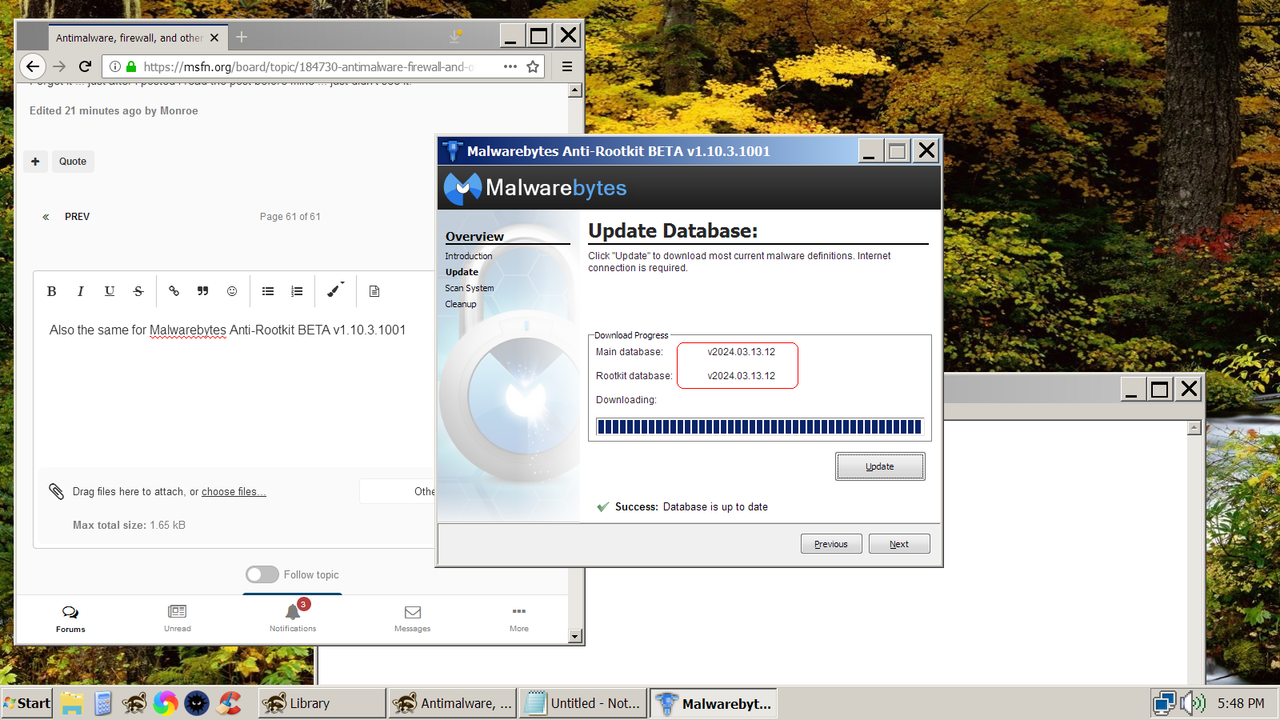Click the browser back arrow
Screen dimensions: 1280x720
[32, 66]
